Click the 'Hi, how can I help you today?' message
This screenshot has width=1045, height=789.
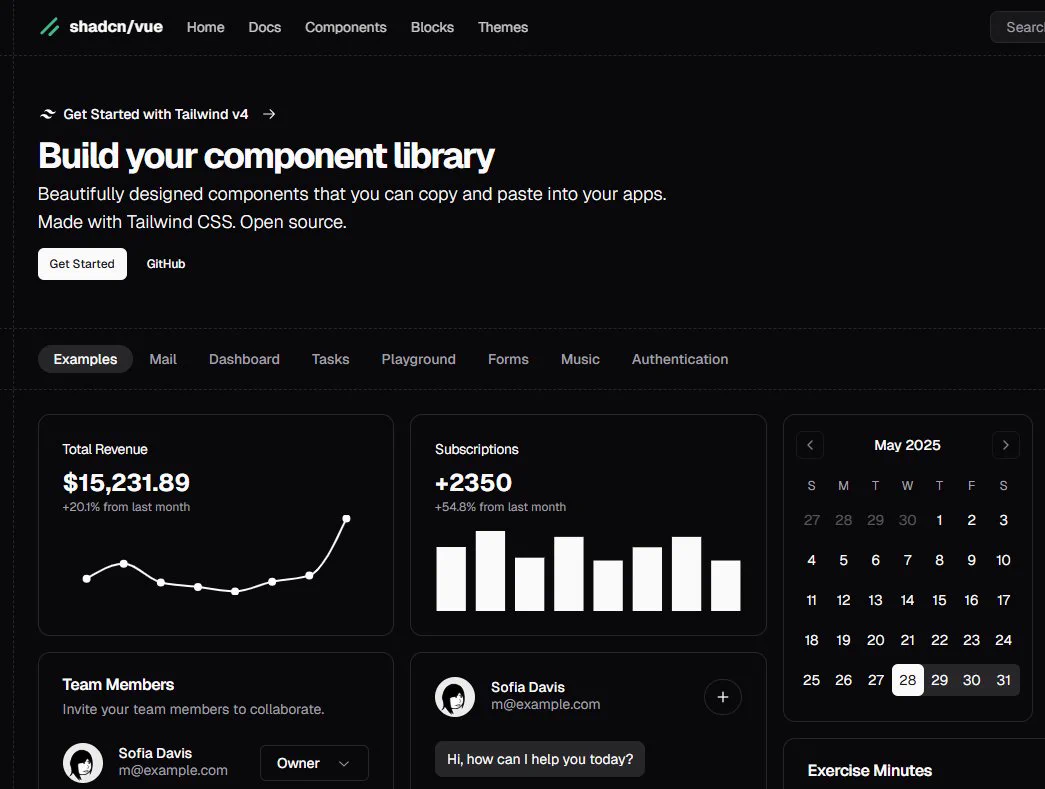[540, 759]
